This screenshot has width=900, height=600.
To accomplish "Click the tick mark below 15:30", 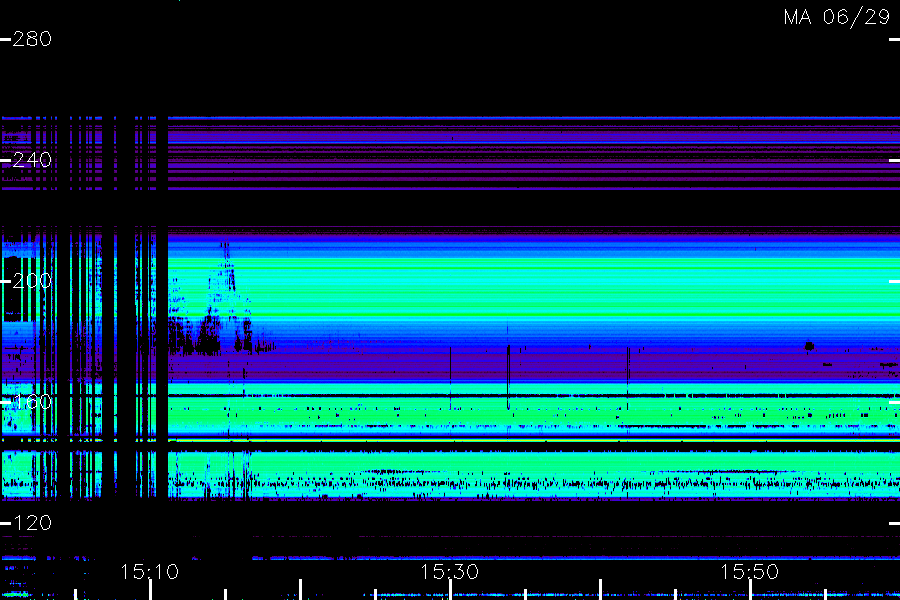I will tap(451, 590).
